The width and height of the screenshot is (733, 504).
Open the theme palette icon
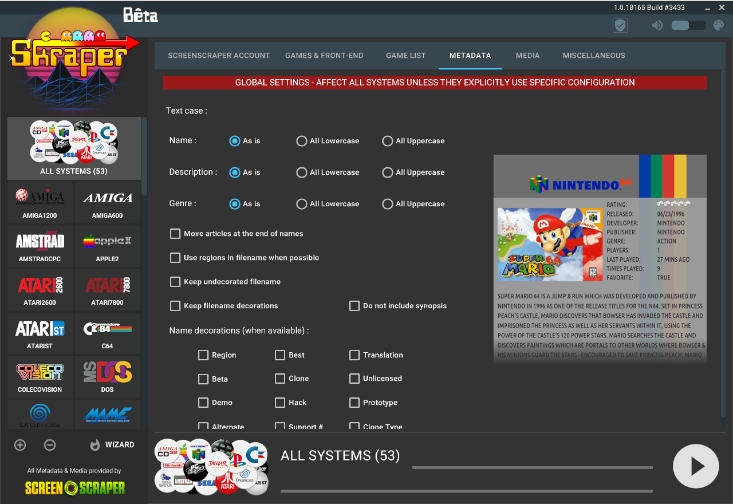[719, 25]
